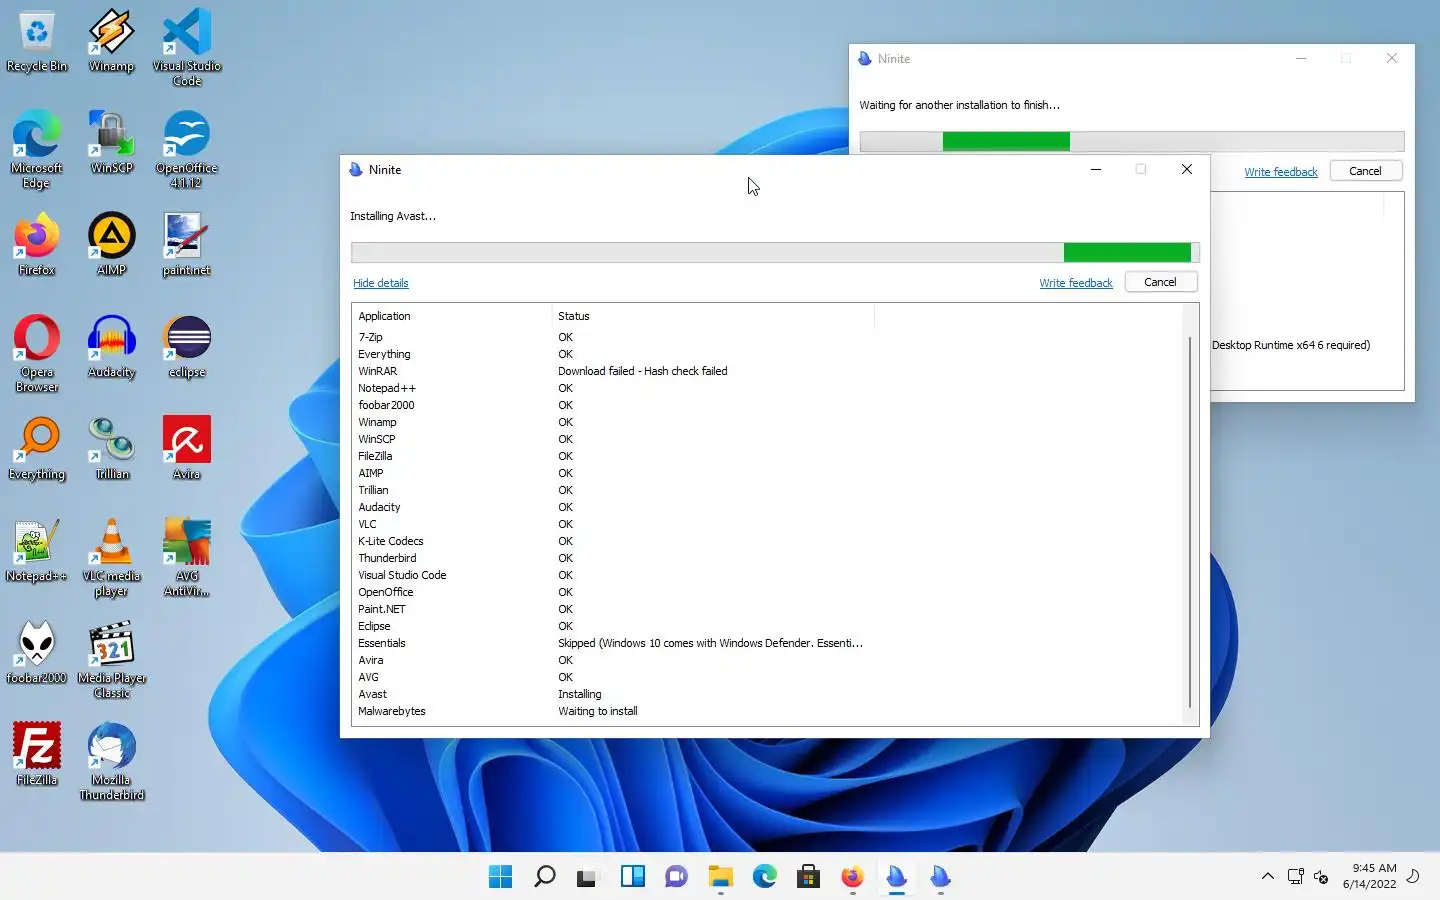1440x900 pixels.
Task: Open the clock showing 9:45 AM
Action: coord(1369,876)
